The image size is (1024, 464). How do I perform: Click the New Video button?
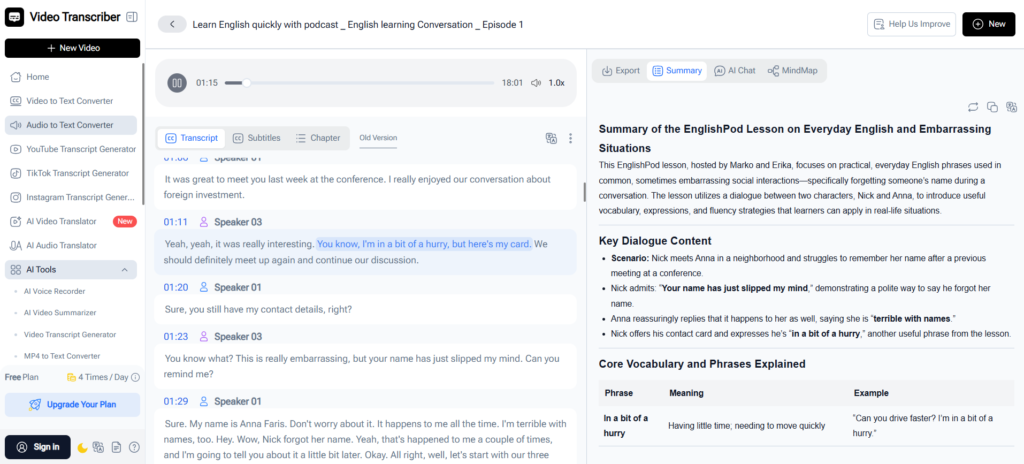(x=72, y=48)
